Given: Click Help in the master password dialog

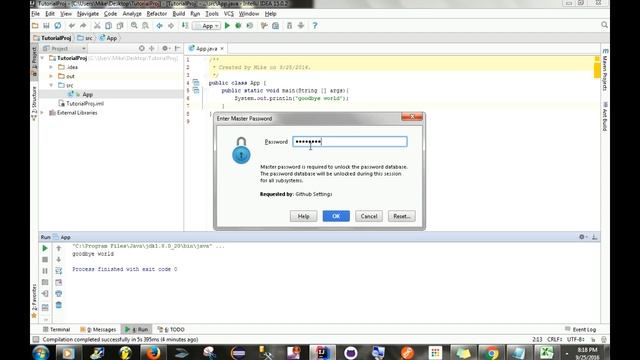Looking at the screenshot, I should 303,216.
